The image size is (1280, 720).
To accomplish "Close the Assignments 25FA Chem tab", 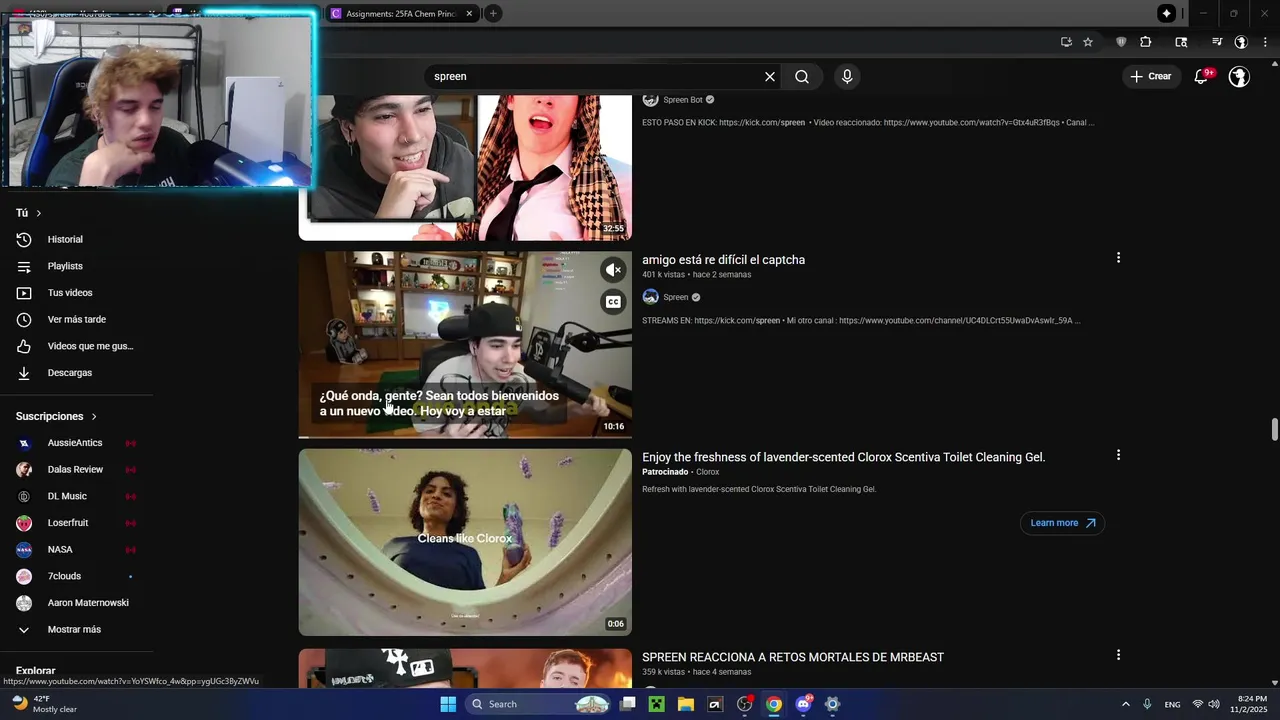I will pyautogui.click(x=469, y=14).
